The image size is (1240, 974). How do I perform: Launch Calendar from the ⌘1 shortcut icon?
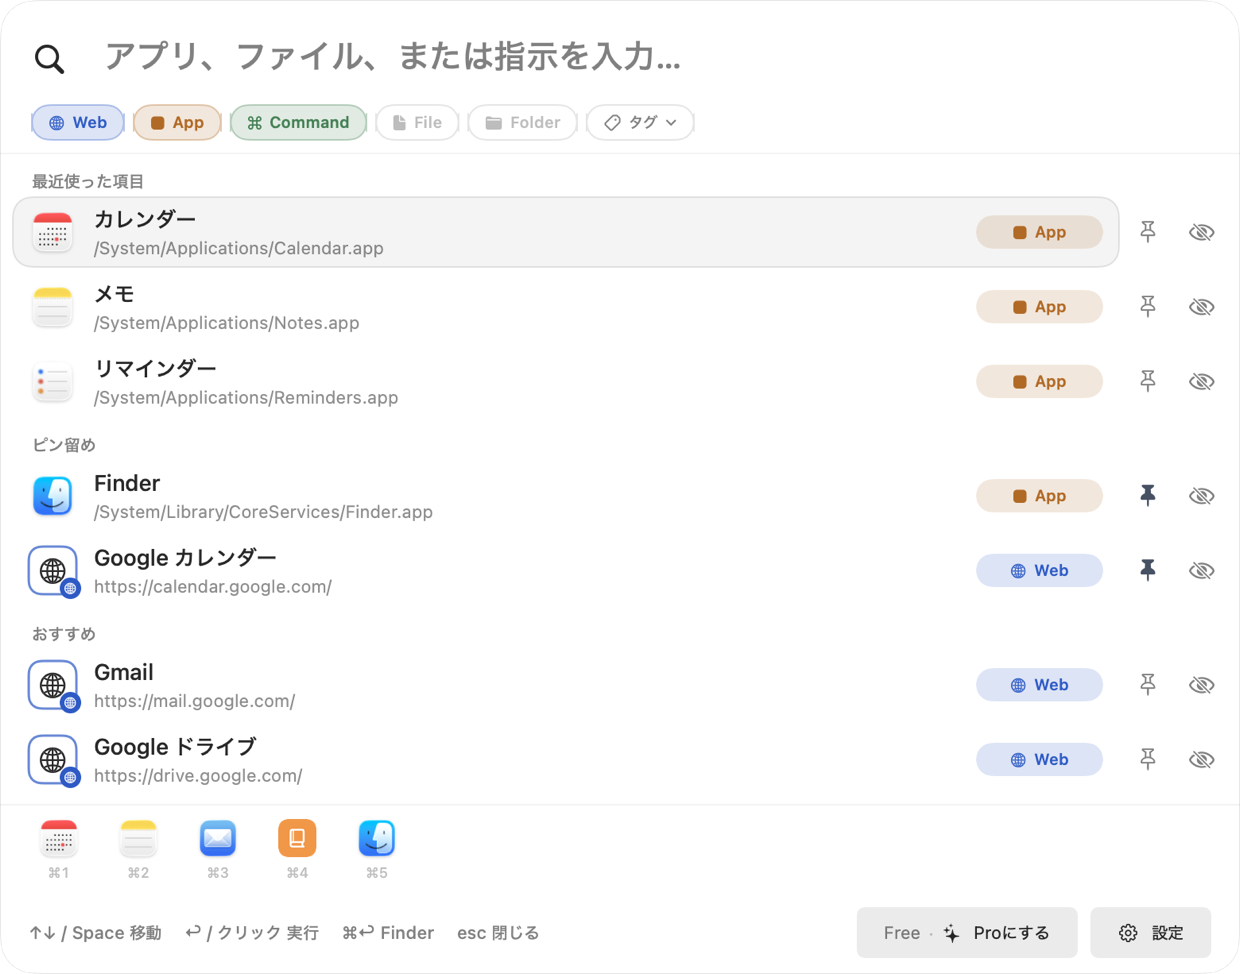pyautogui.click(x=59, y=838)
